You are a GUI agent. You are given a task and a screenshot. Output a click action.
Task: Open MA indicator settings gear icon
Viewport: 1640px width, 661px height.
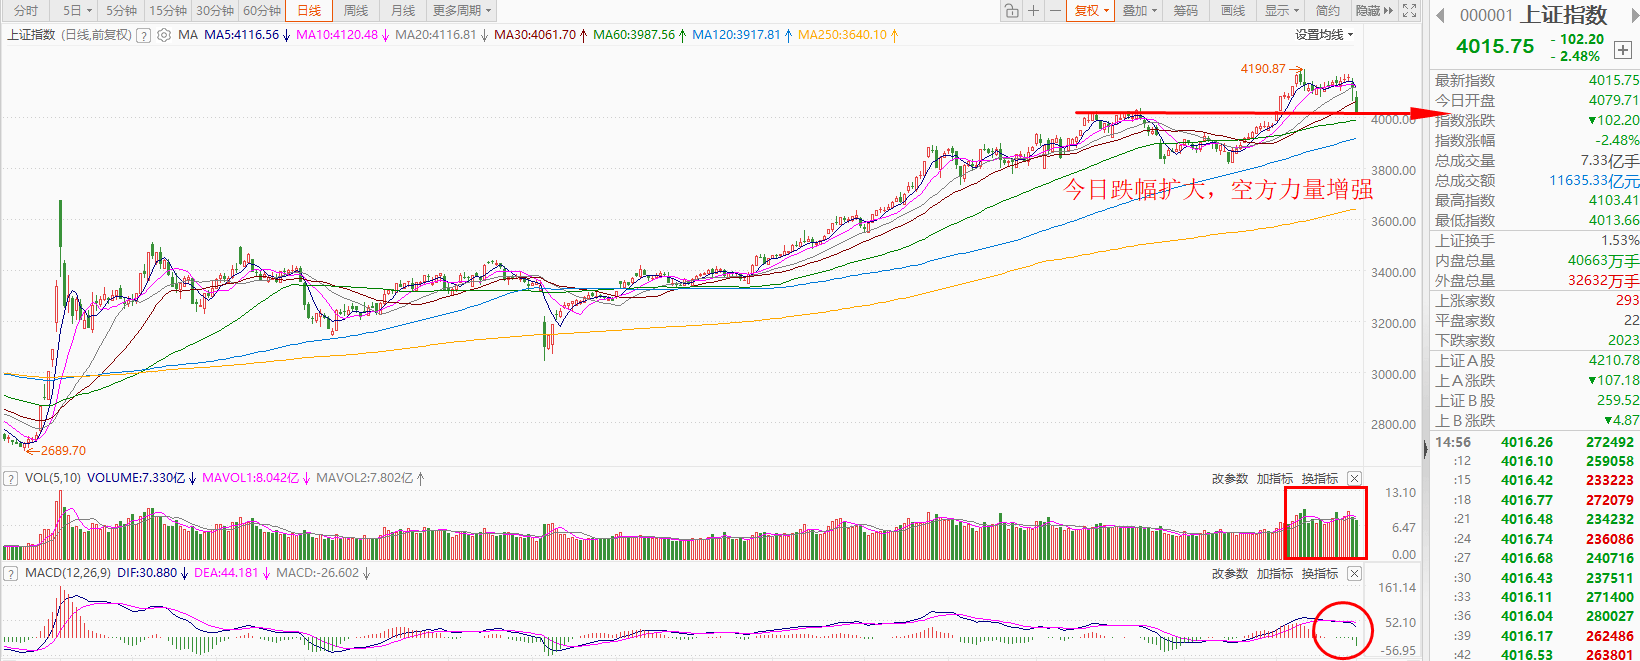(x=164, y=35)
